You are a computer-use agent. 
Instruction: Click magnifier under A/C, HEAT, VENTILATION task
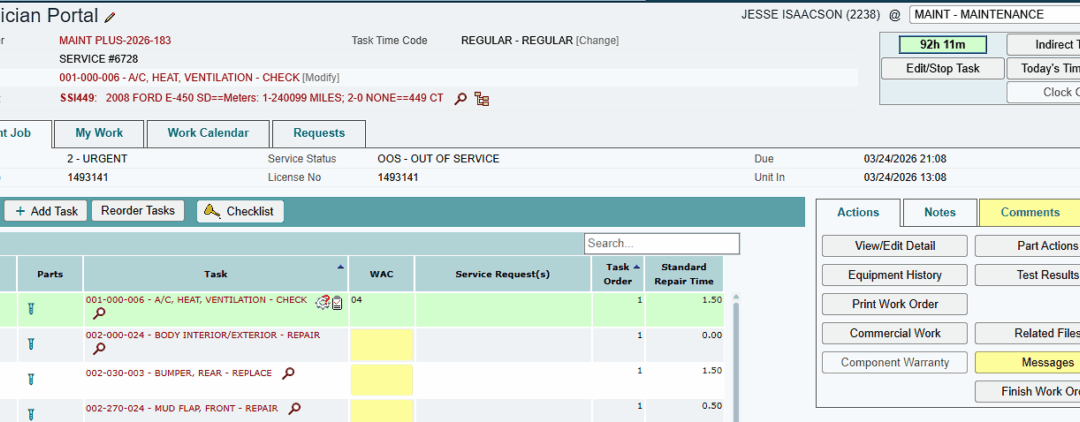point(99,314)
